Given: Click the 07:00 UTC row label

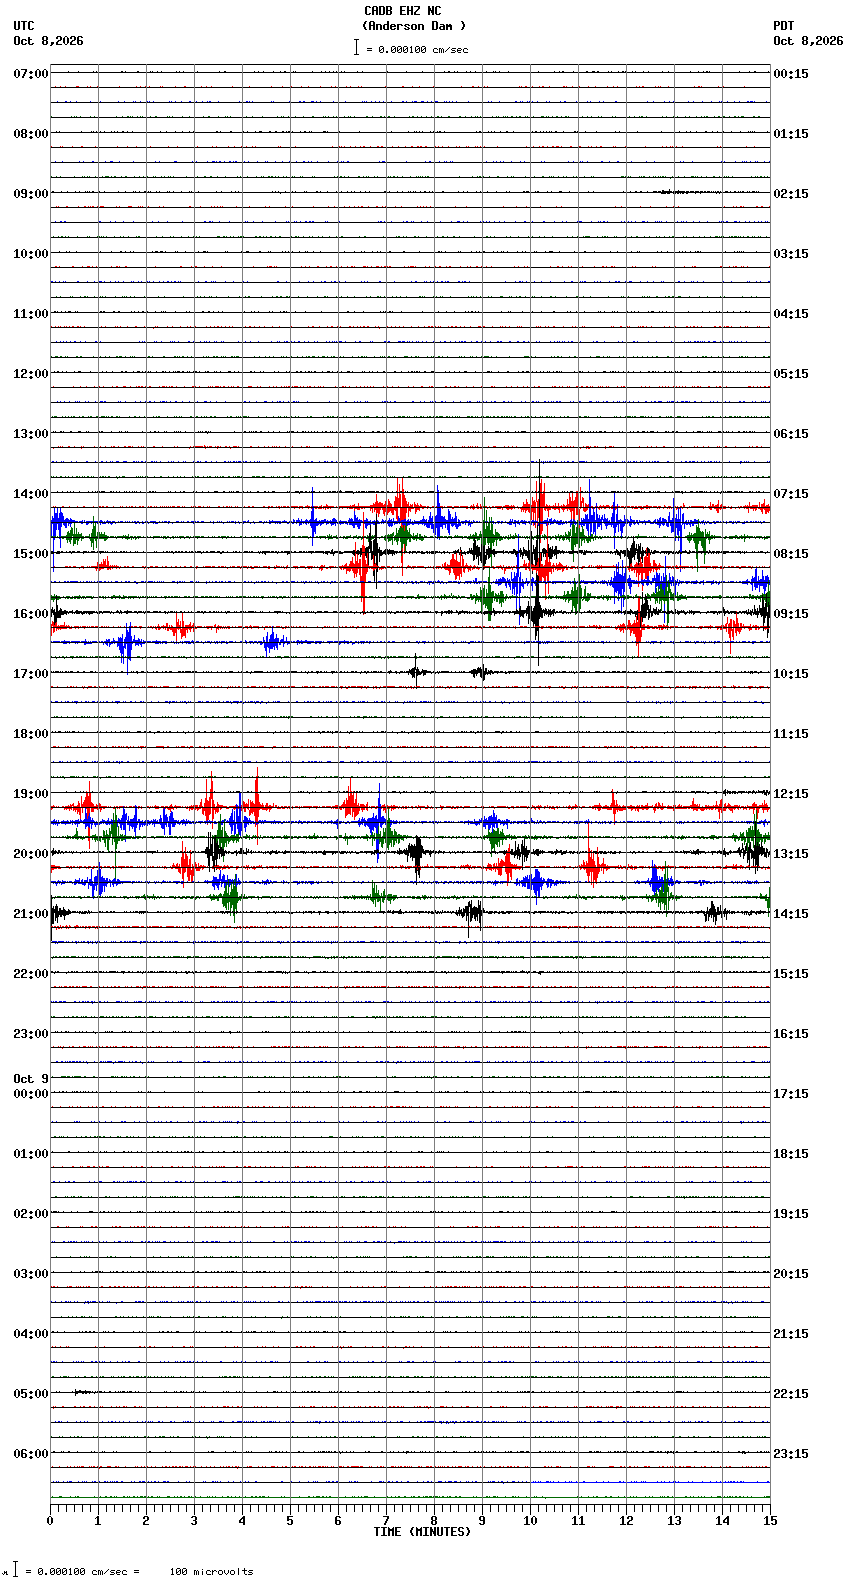Looking at the screenshot, I should click(x=31, y=74).
